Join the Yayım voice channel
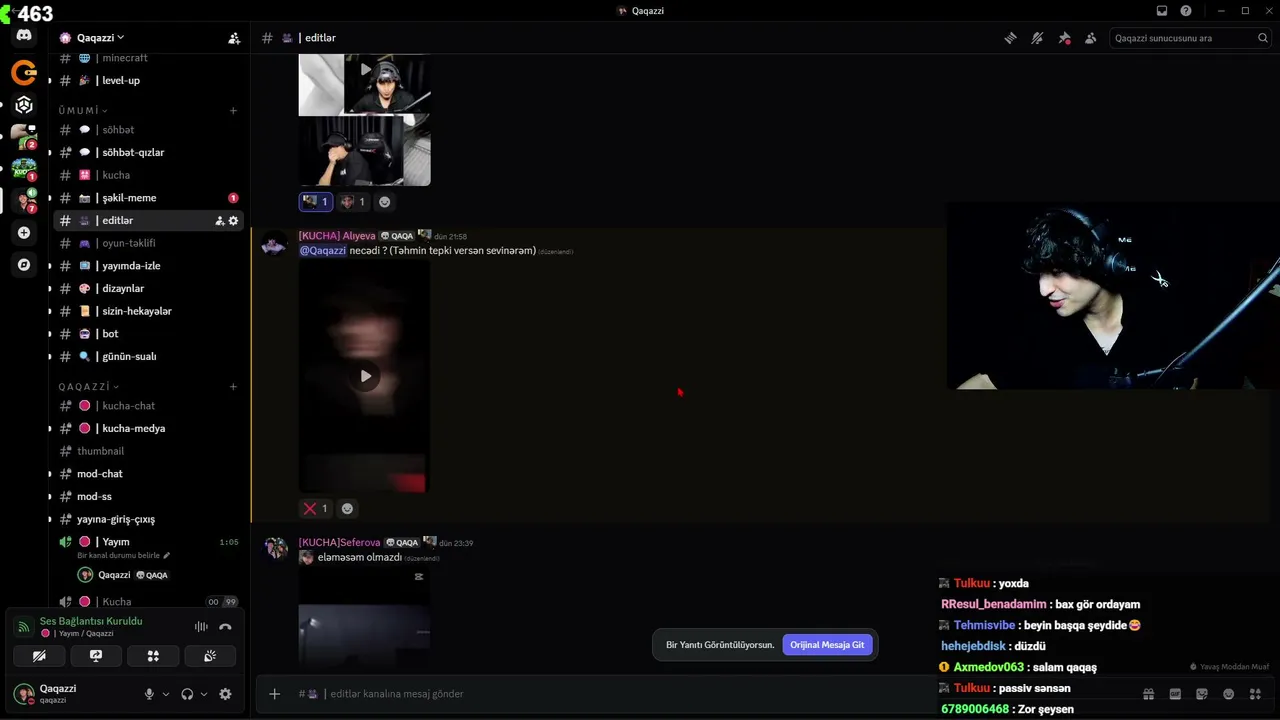The image size is (1280, 720). pos(148,542)
